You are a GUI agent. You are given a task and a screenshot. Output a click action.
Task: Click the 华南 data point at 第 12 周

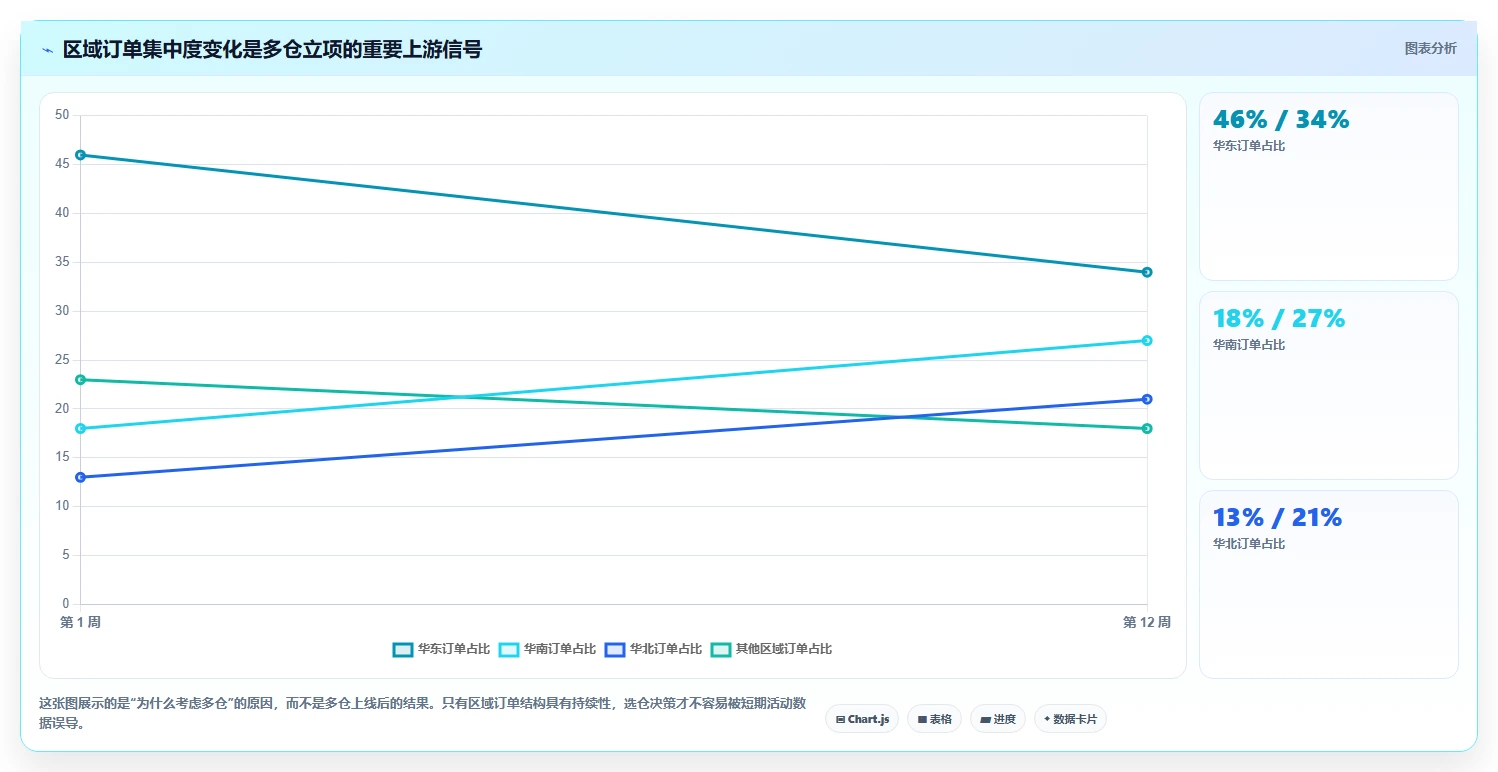(x=1147, y=341)
